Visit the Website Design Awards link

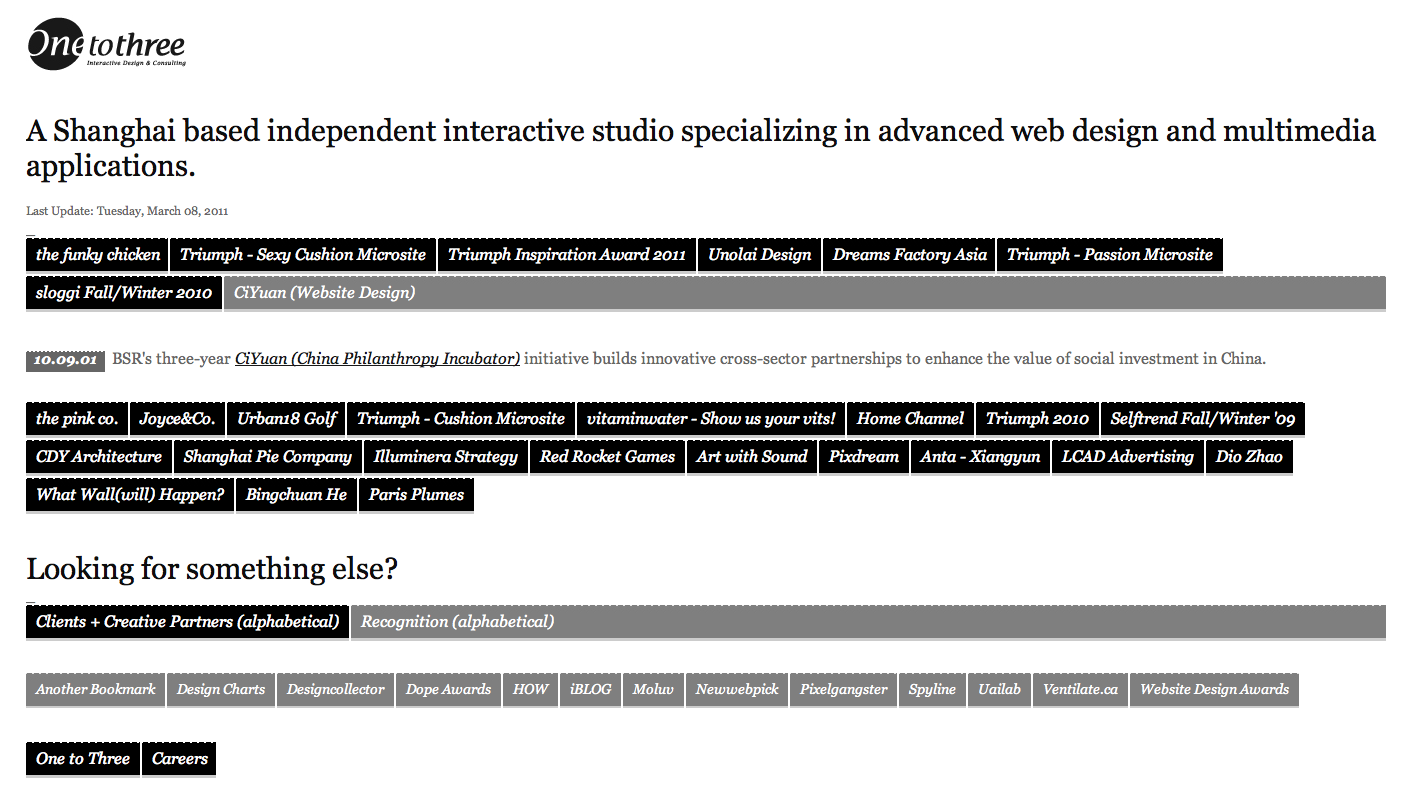(1215, 690)
